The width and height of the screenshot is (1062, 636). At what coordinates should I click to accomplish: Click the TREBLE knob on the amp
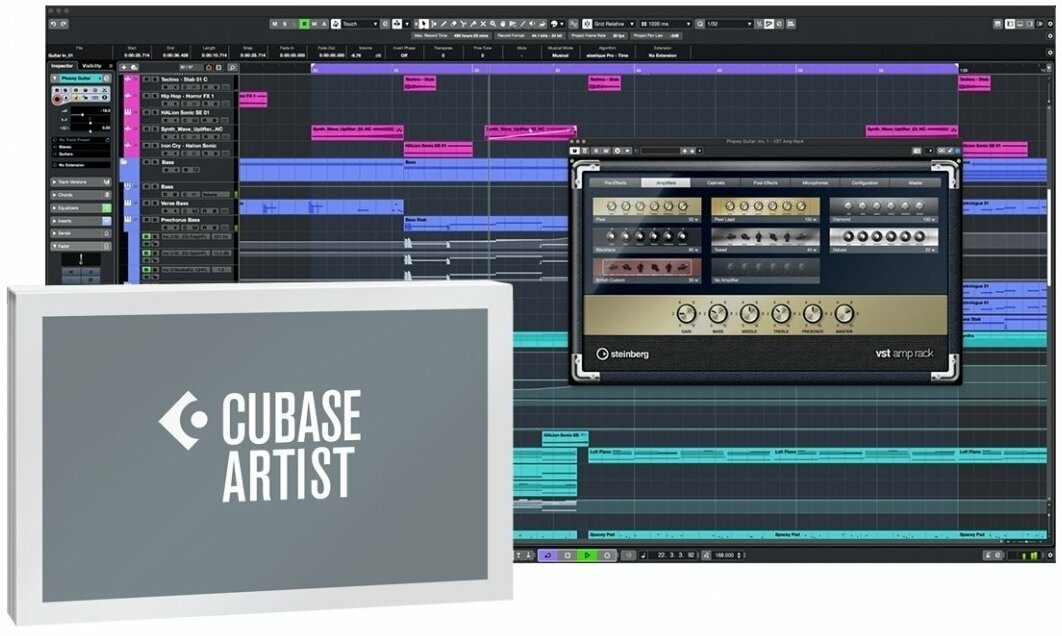[781, 314]
